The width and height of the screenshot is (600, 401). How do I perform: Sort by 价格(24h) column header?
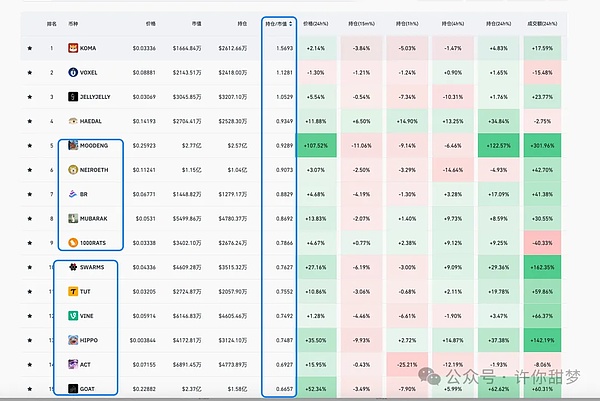click(314, 22)
